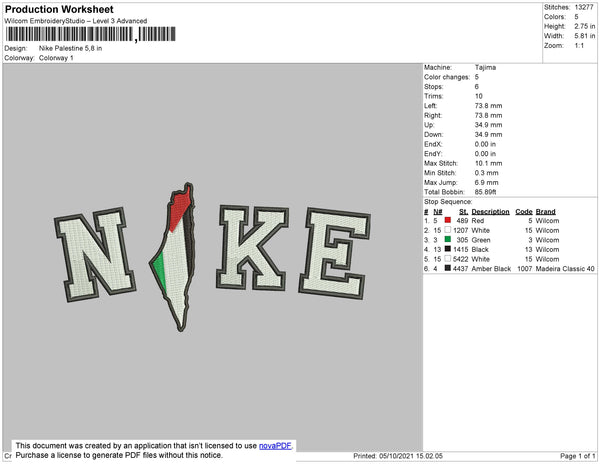Screen dimensions: 600x464
Task: Click the Black thread swatch in row 4
Action: pos(448,249)
